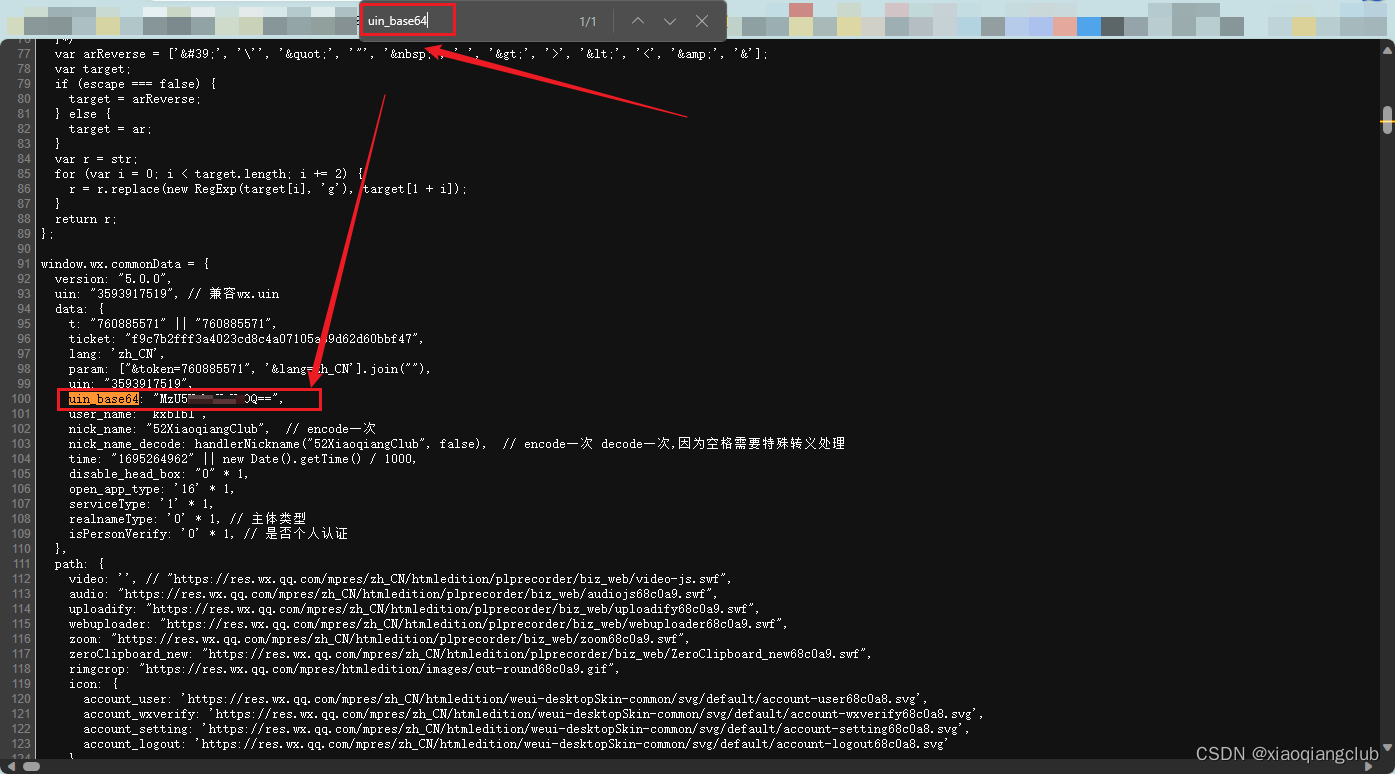Click the highlighted uin_base64 key in code
Viewport: 1395px width, 774px height.
(x=104, y=399)
